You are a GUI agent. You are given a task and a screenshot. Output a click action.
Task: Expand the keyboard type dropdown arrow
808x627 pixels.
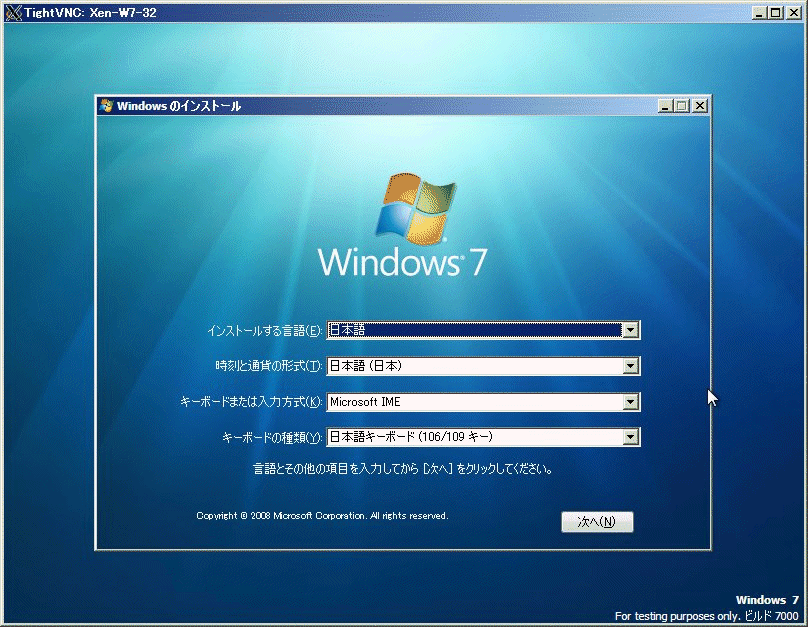tap(630, 437)
